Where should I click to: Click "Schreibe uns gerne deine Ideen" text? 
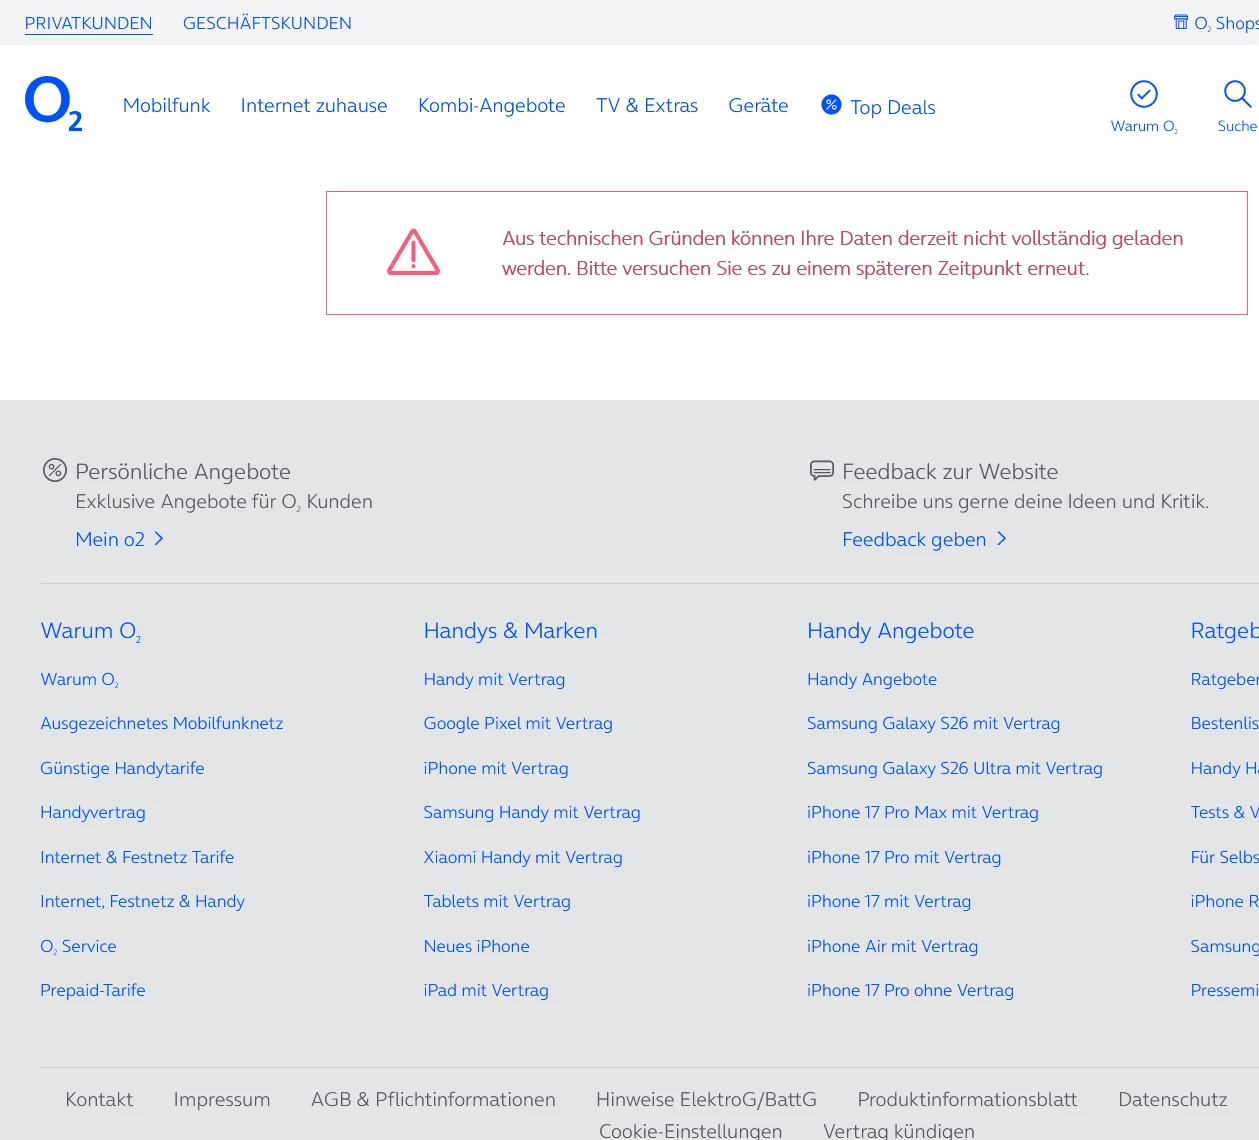[x=1025, y=501]
